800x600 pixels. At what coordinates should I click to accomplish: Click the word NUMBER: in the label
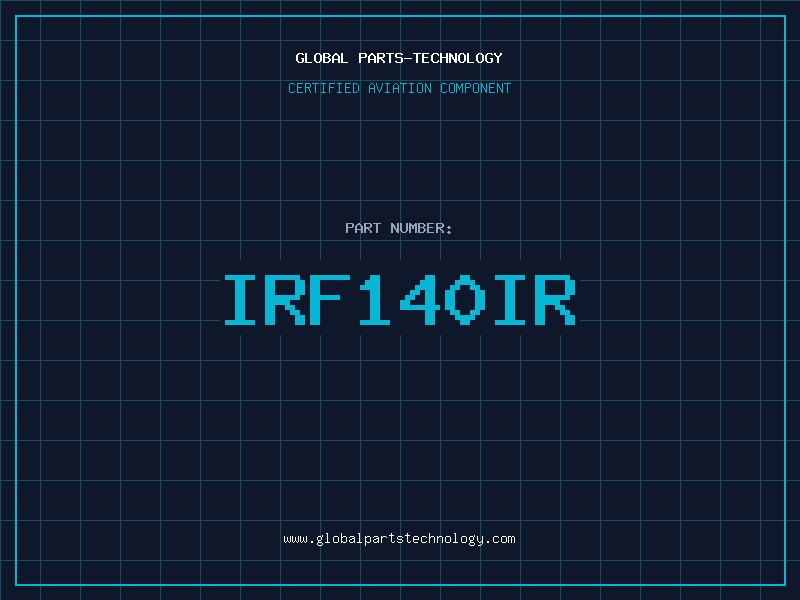click(421, 228)
